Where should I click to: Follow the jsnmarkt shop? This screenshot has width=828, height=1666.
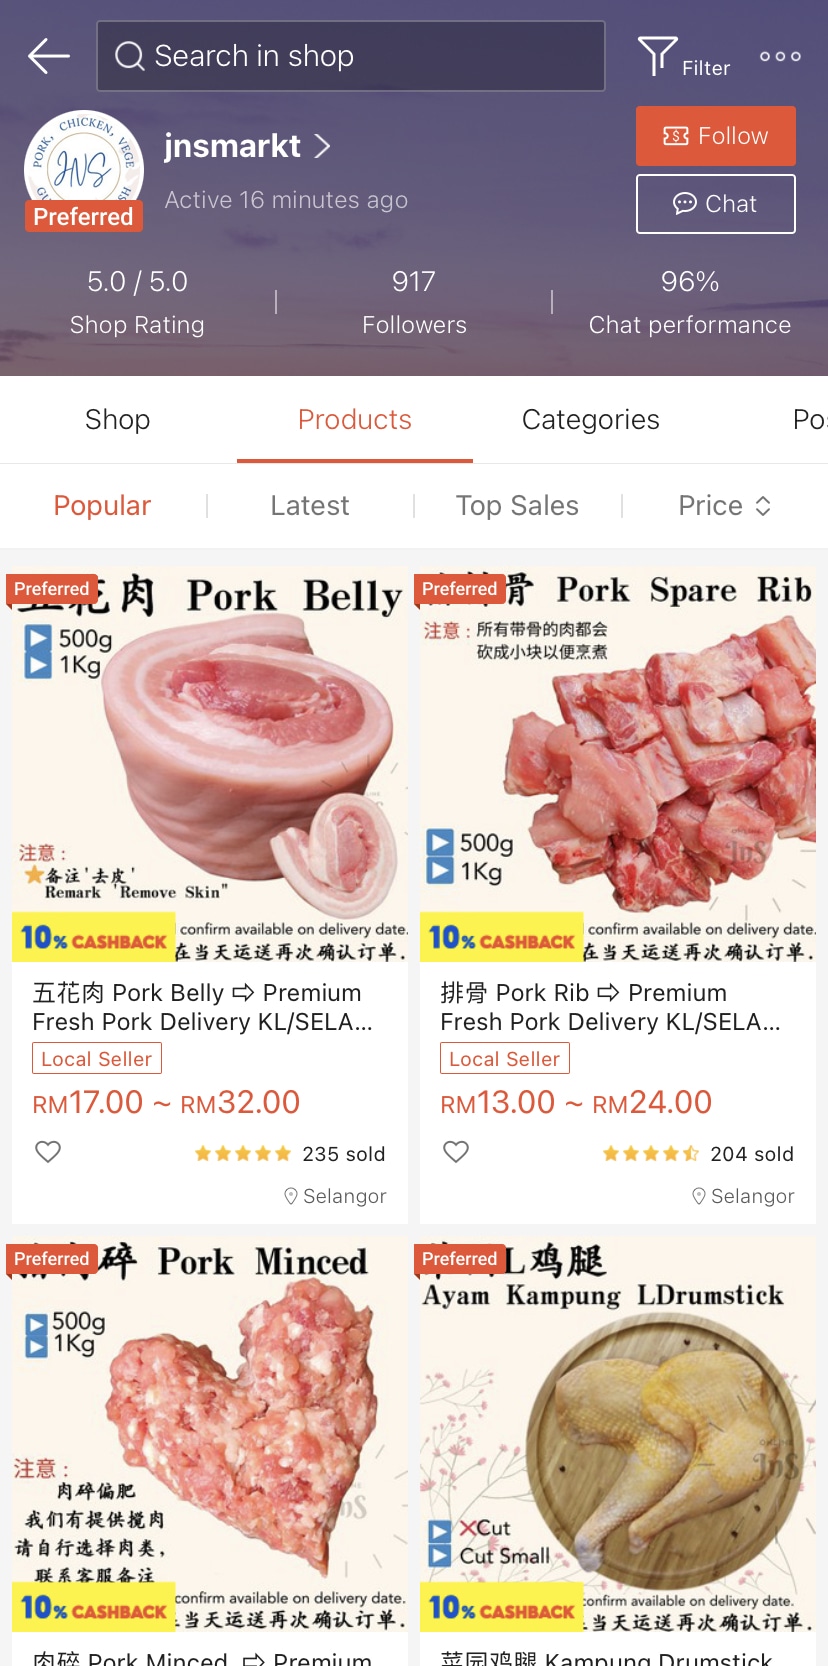(x=715, y=136)
